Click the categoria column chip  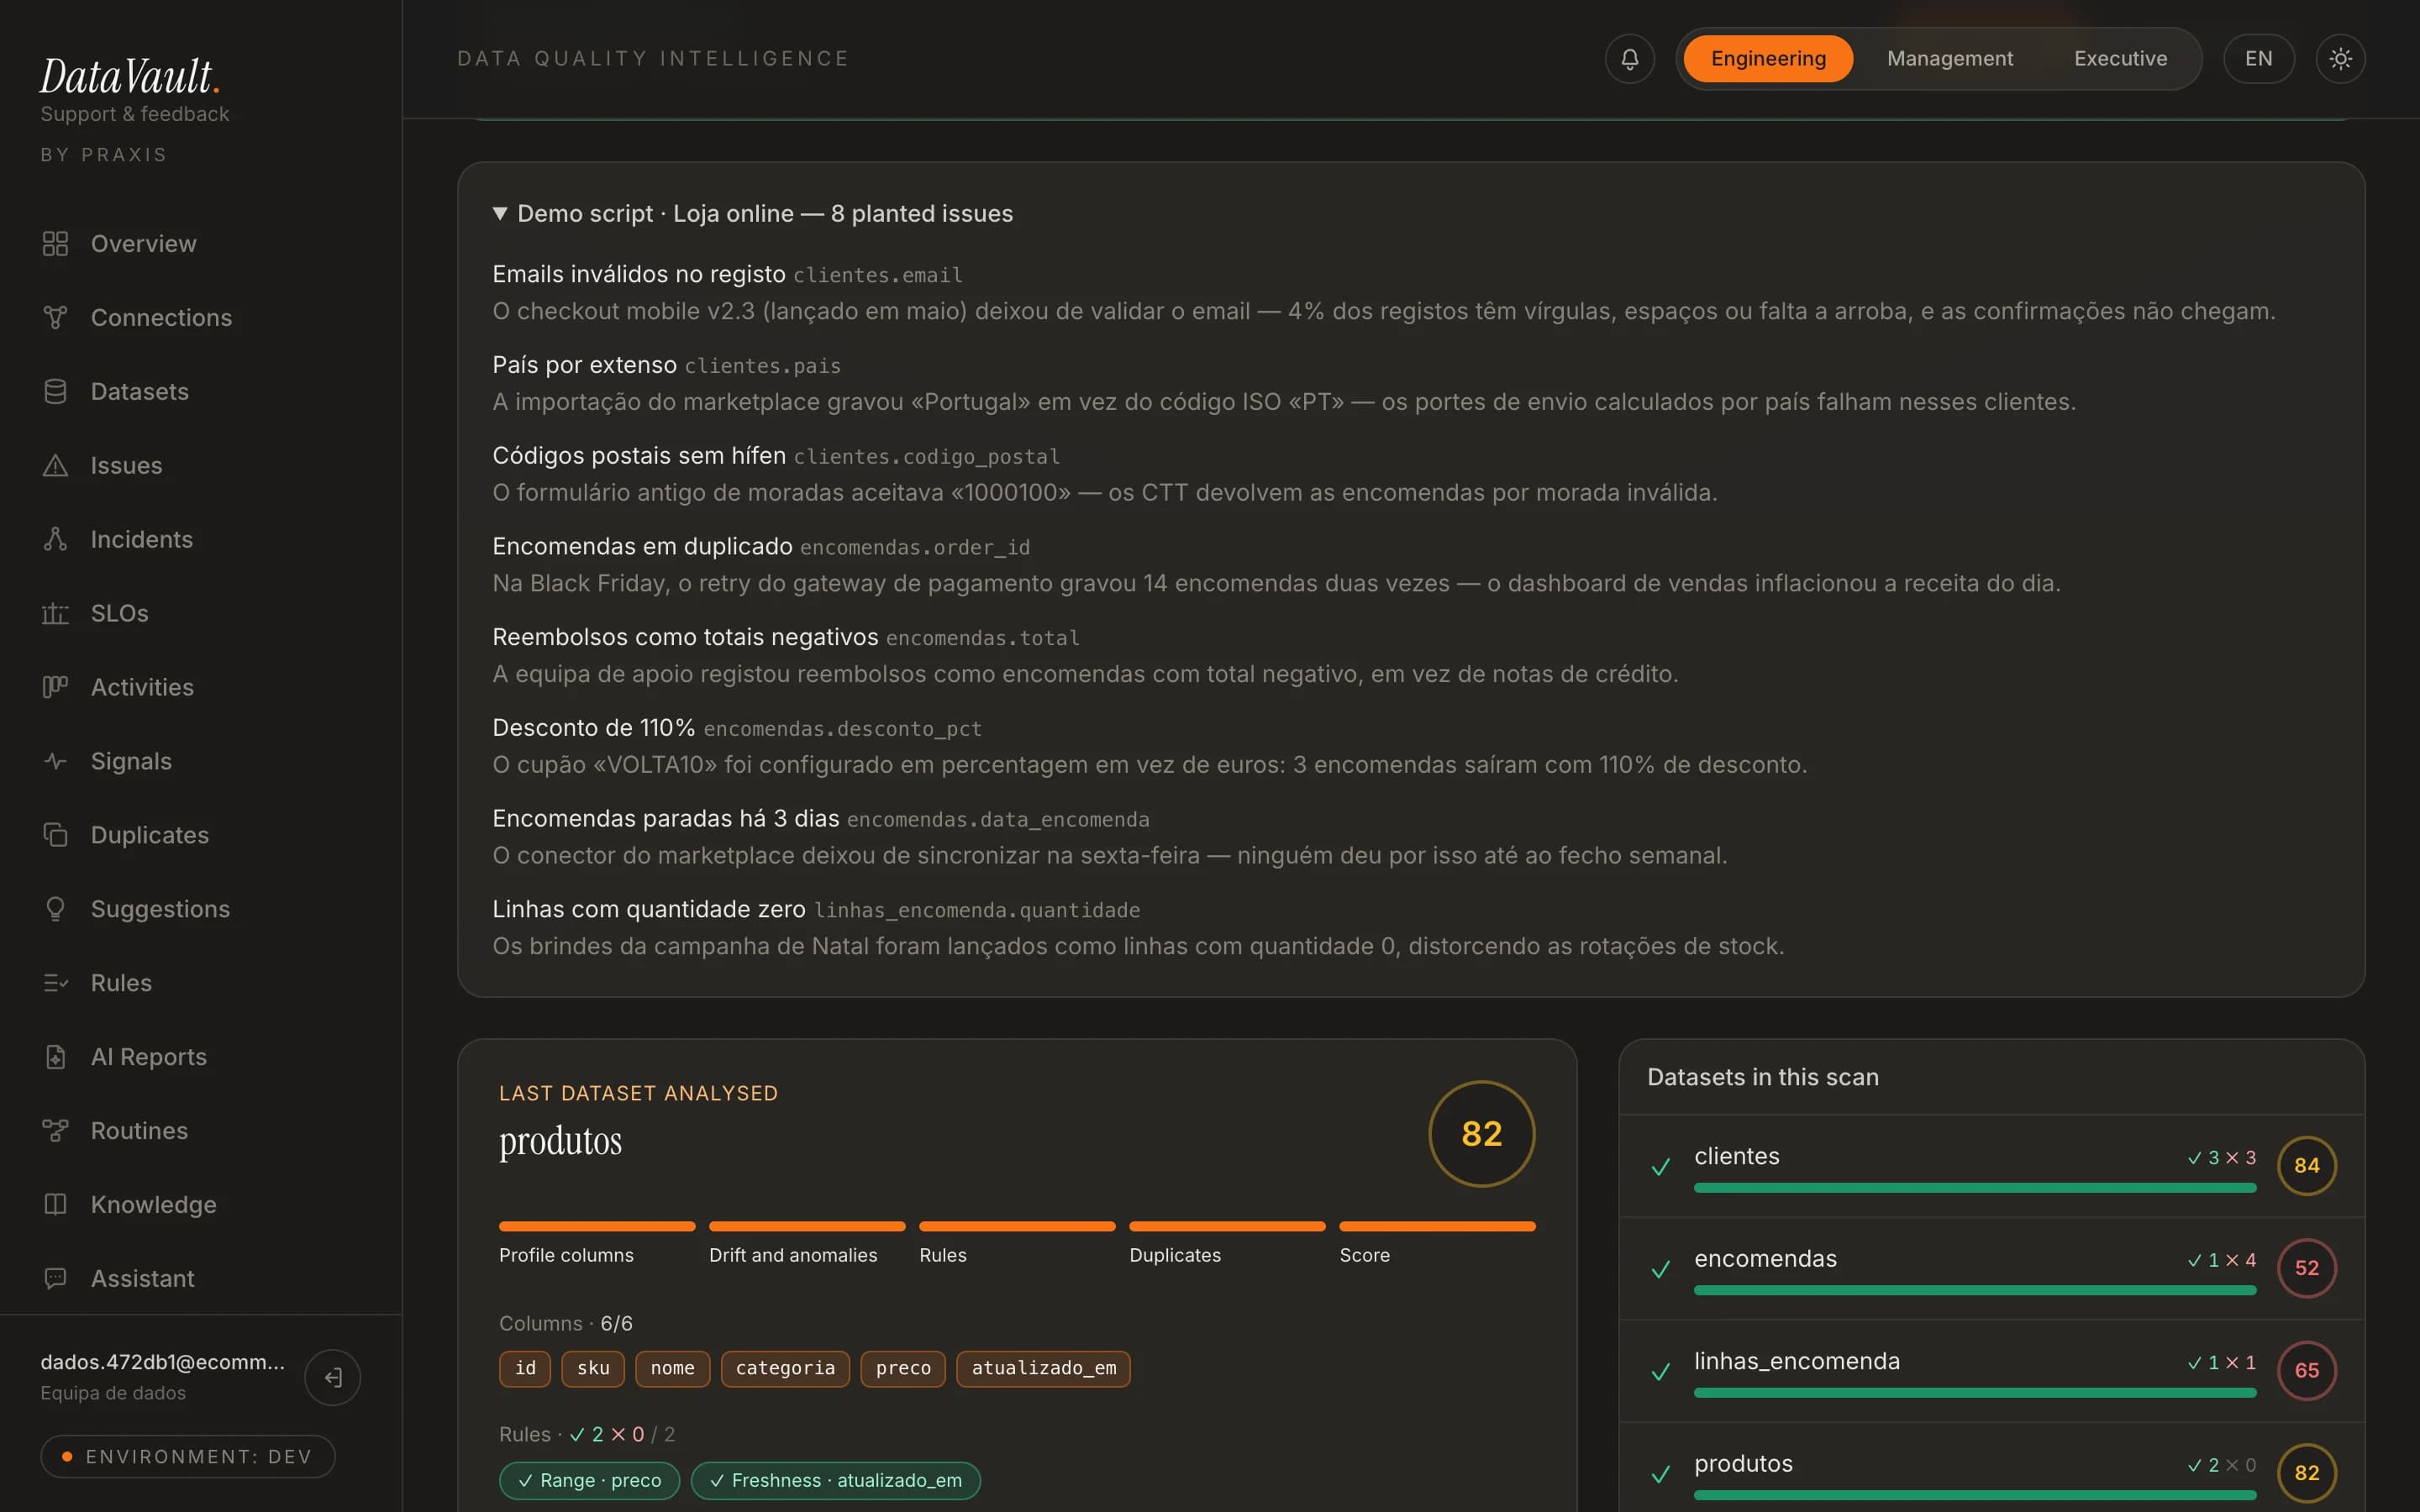785,1368
